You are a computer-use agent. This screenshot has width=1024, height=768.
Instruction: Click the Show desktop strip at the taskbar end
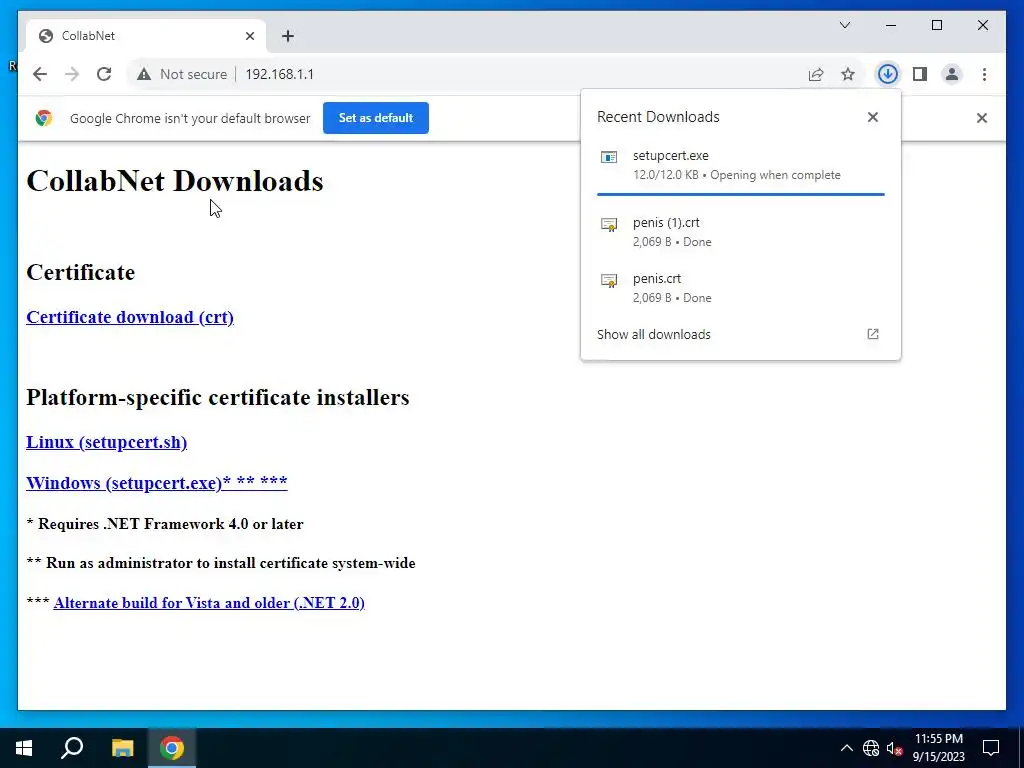[1021, 748]
